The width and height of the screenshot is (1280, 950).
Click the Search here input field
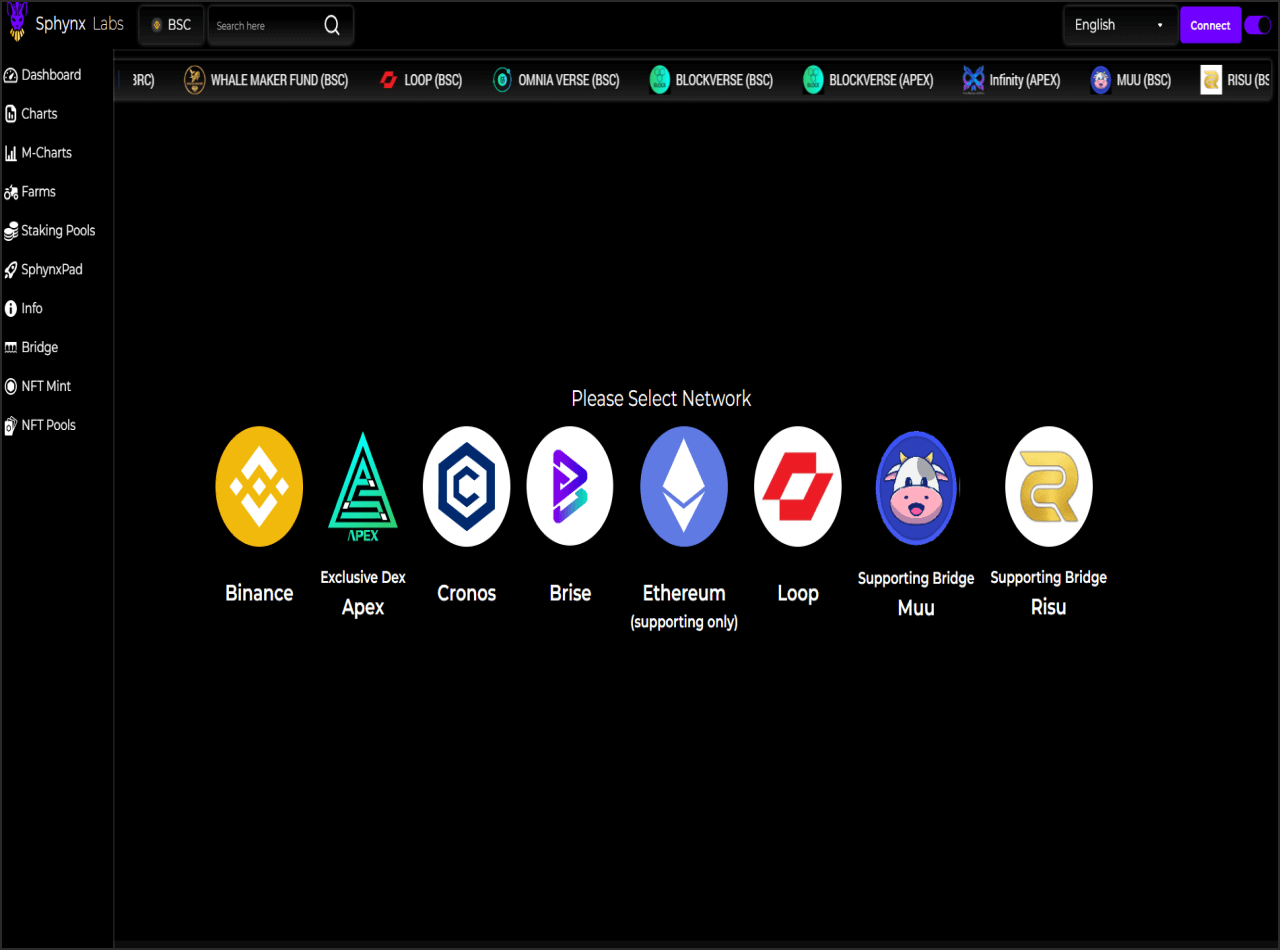pos(266,26)
